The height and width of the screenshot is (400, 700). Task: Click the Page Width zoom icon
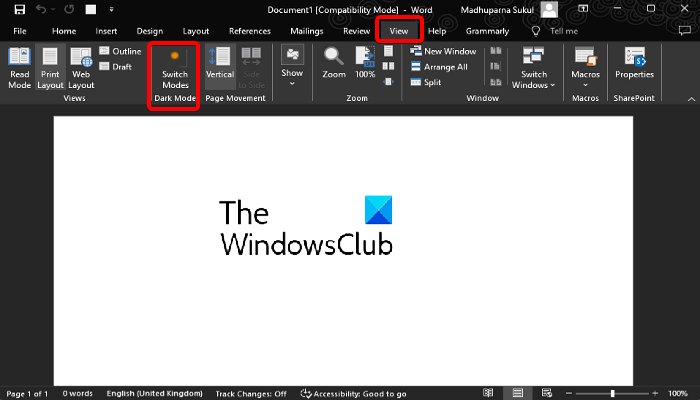(388, 82)
